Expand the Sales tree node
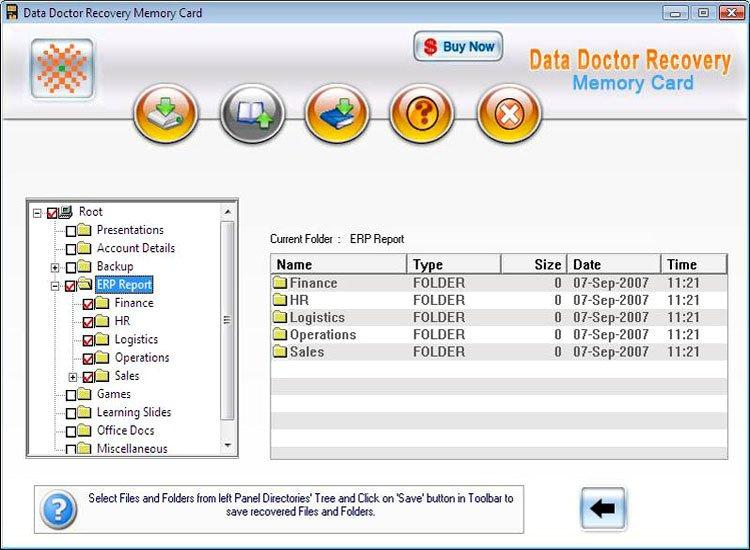The height and width of the screenshot is (550, 750). pos(73,377)
